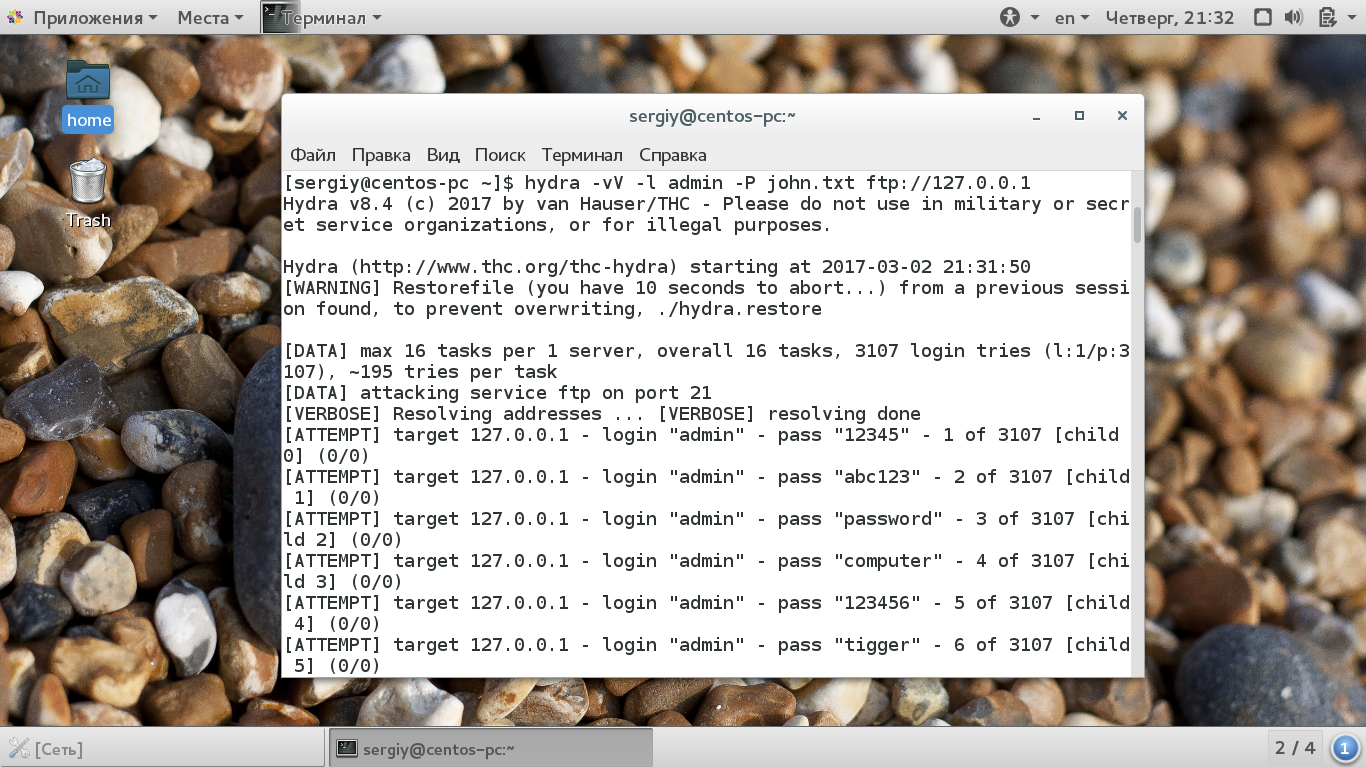The image size is (1366, 768).
Task: Open the Места places menu
Action: (210, 18)
